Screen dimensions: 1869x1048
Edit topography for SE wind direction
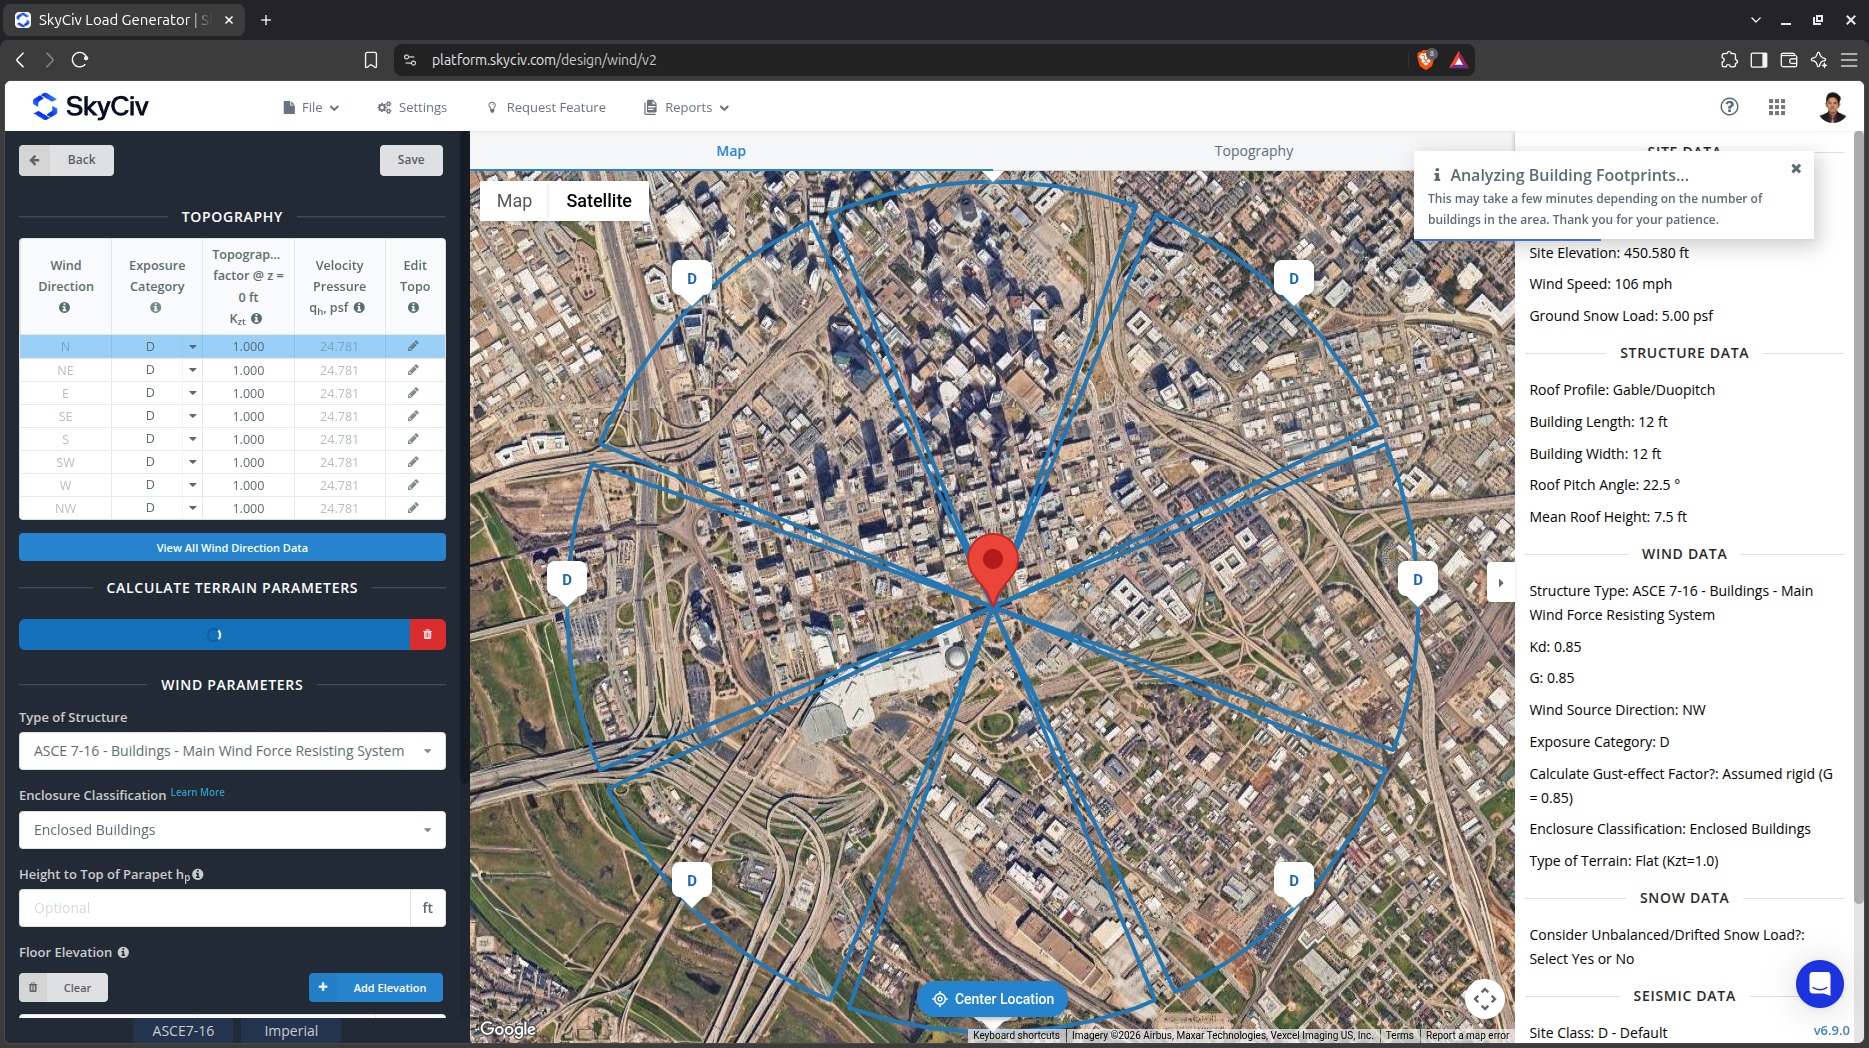413,416
